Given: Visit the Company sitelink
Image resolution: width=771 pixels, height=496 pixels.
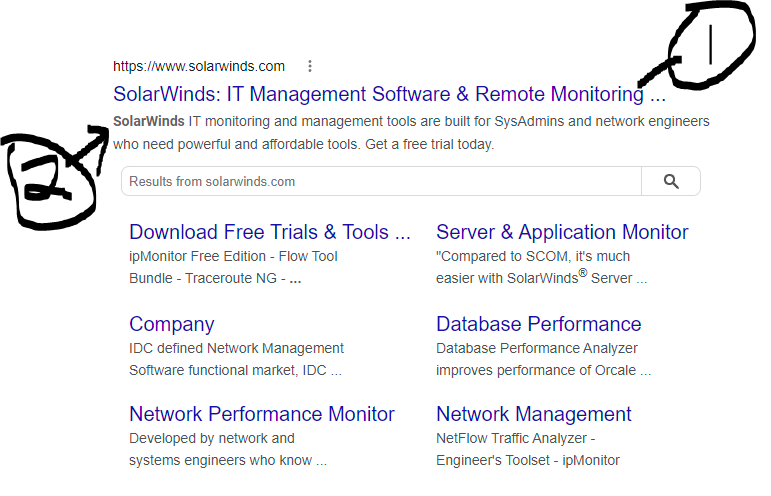Looking at the screenshot, I should tap(172, 324).
